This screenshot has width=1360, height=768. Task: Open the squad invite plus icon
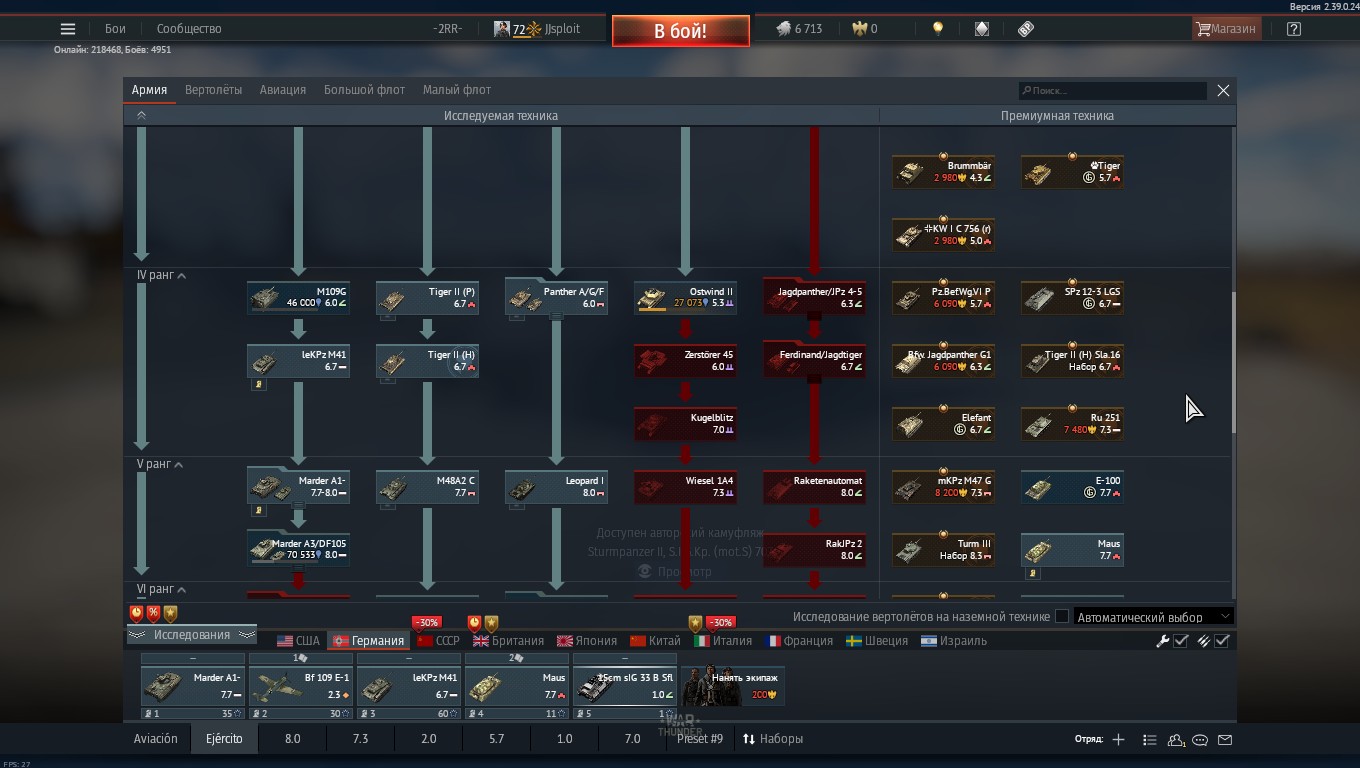[x=1118, y=739]
